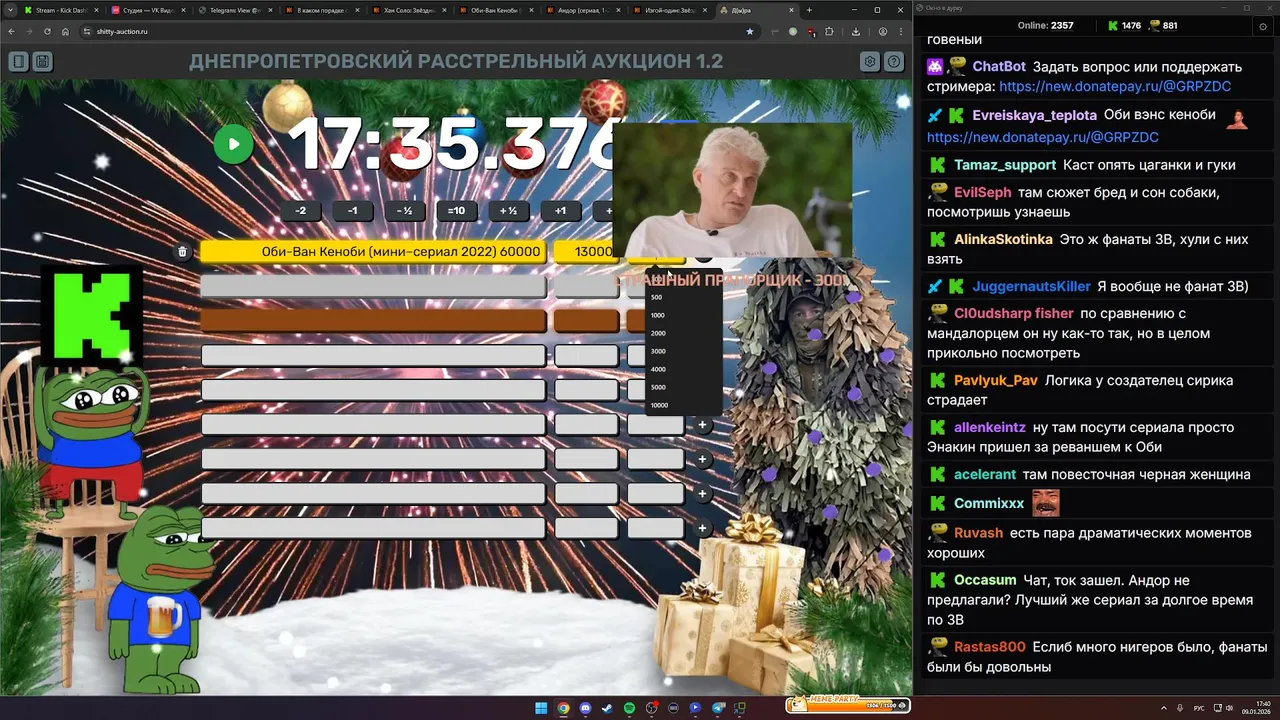Click the brown highlighted lot name field
The height and width of the screenshot is (720, 1280).
point(373,321)
